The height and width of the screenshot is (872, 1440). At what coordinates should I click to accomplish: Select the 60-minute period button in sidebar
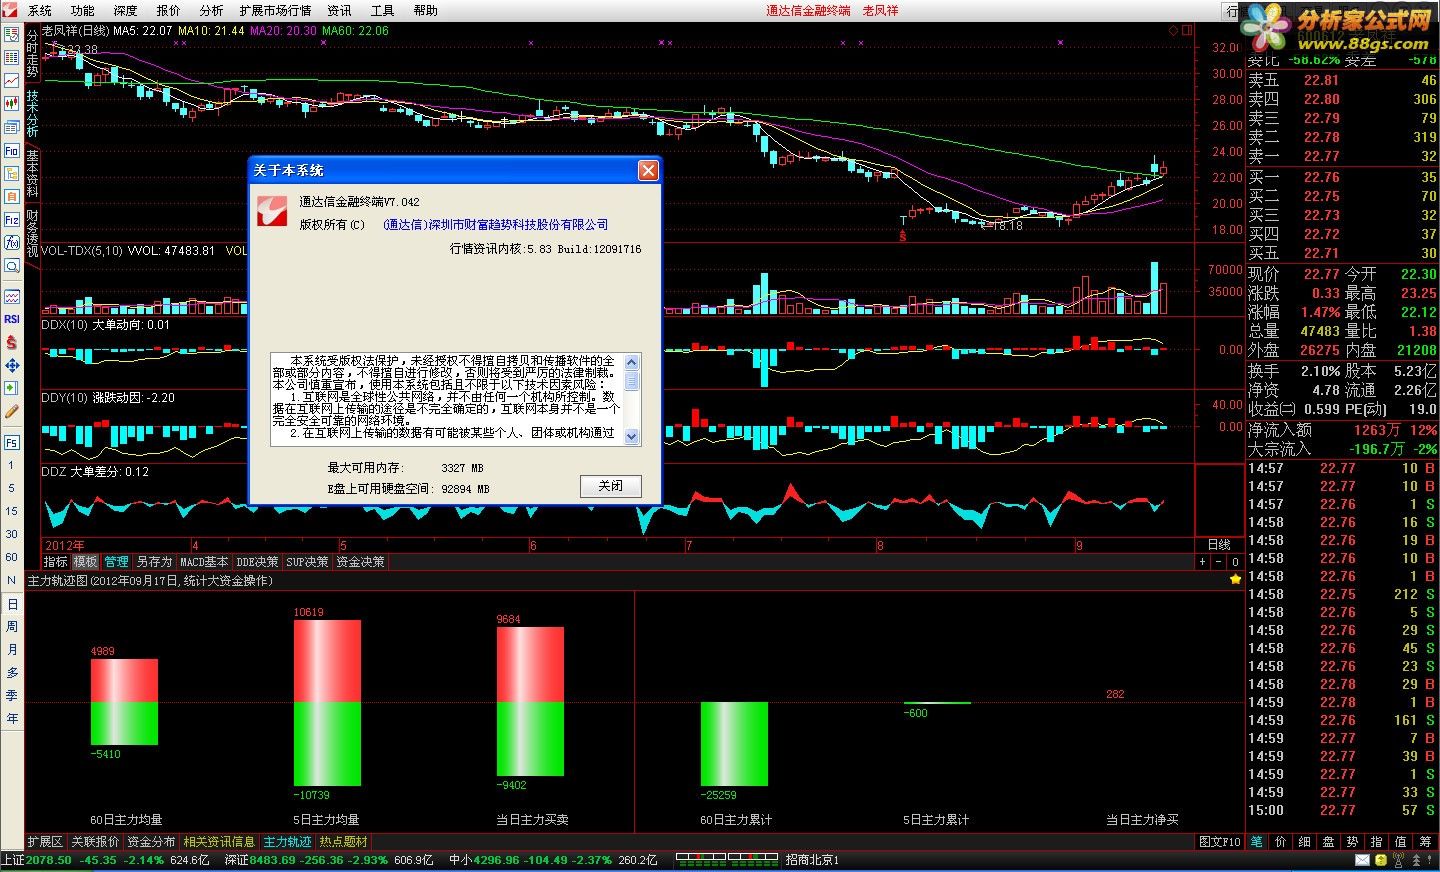pos(12,557)
